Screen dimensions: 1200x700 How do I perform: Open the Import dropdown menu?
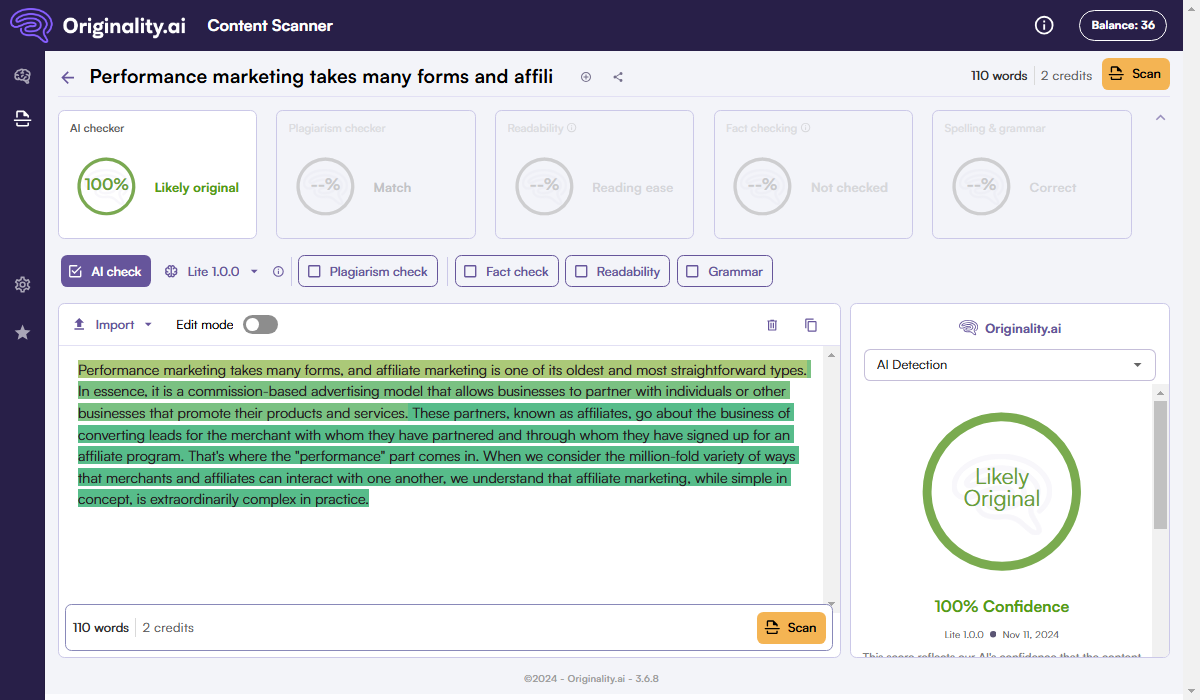(113, 325)
